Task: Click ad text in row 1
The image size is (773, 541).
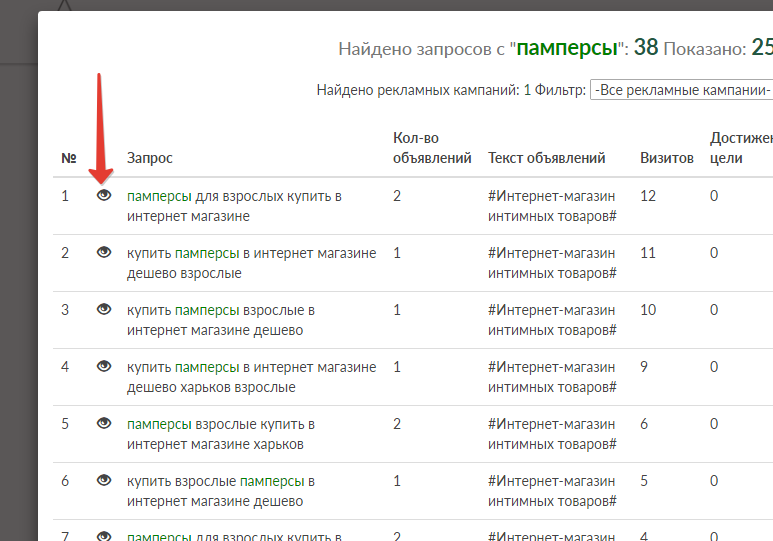Action: (x=552, y=206)
